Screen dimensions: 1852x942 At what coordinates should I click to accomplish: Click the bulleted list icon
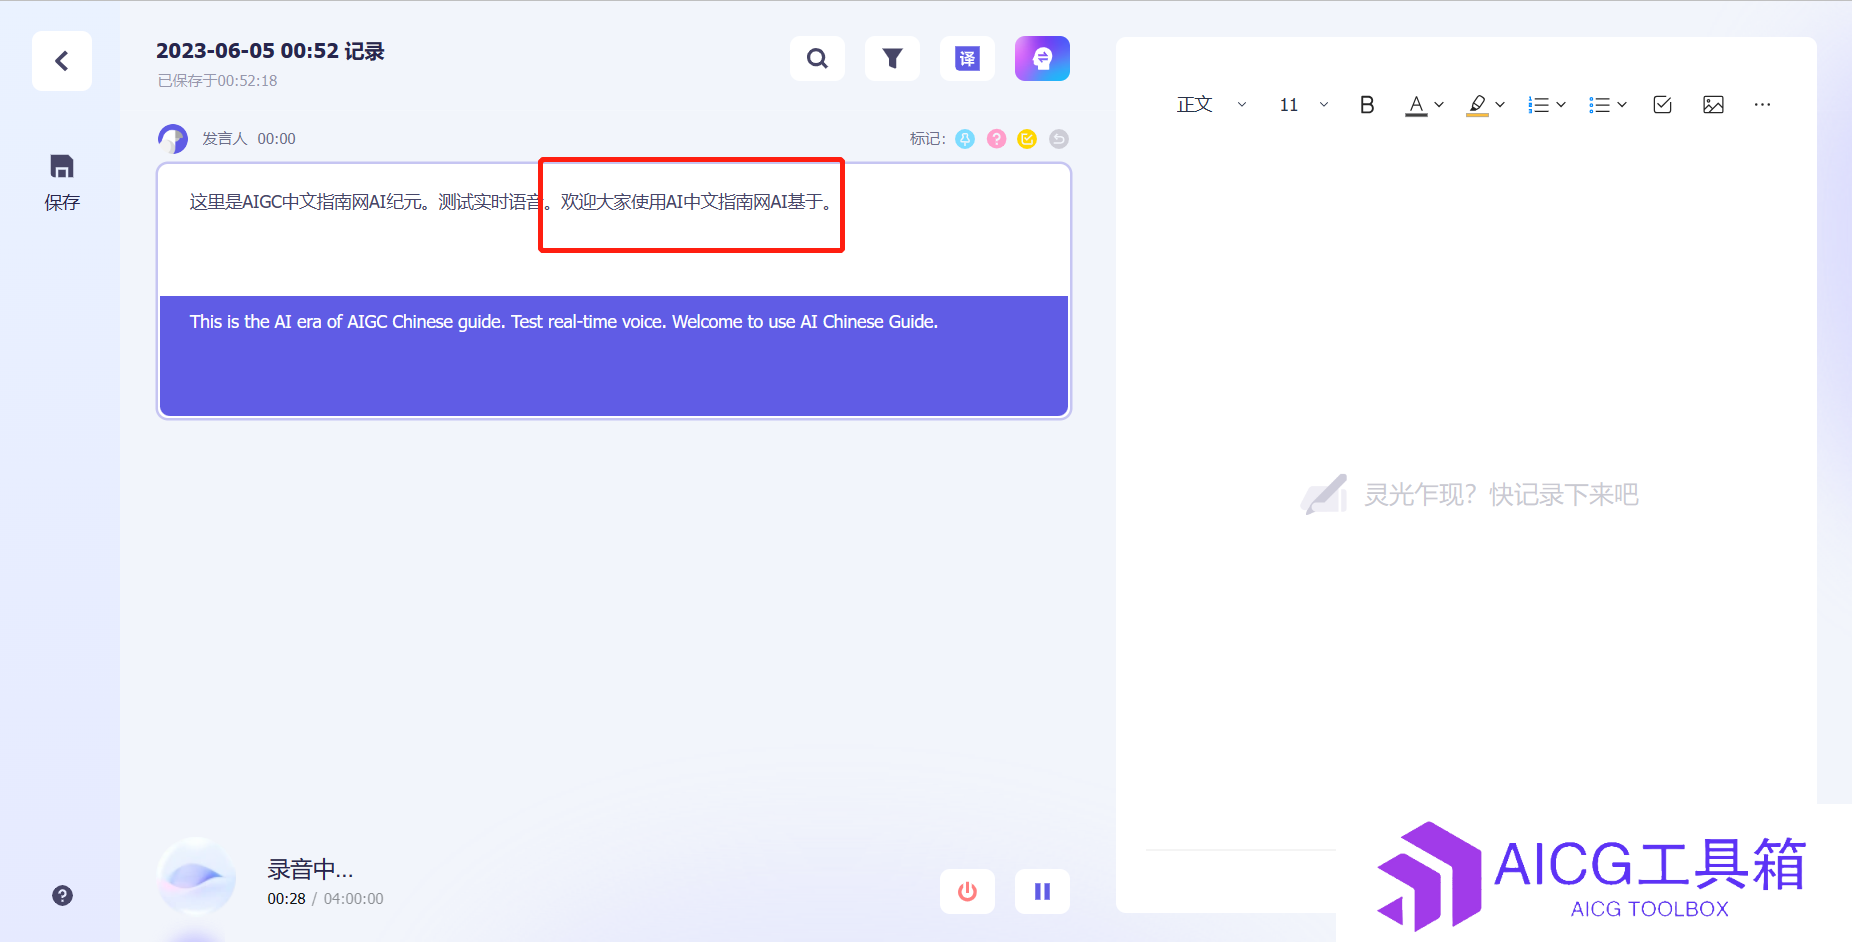tap(1599, 104)
